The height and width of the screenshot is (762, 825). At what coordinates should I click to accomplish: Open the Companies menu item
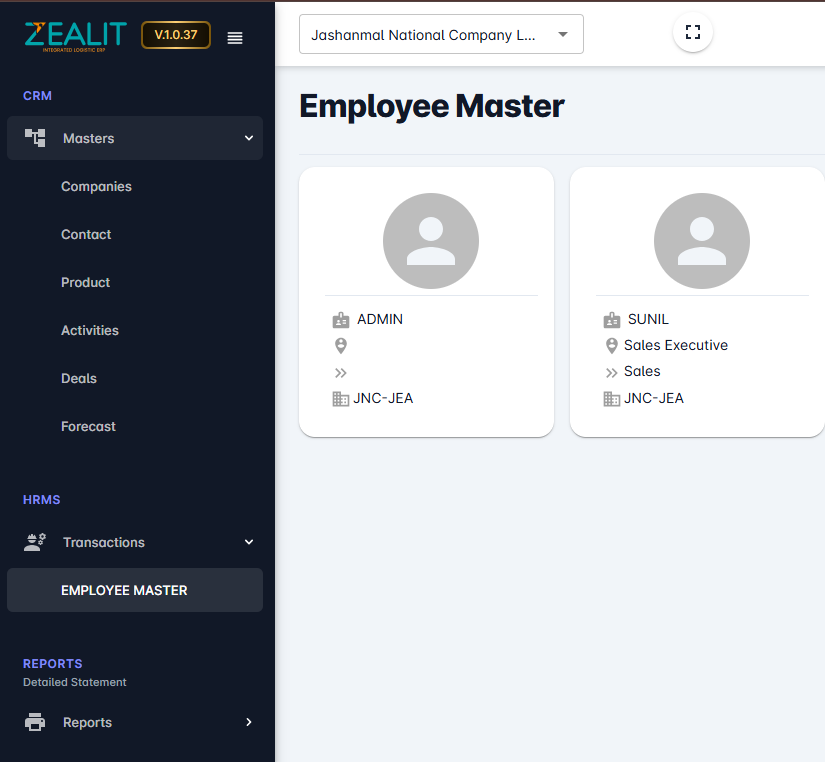click(x=96, y=186)
